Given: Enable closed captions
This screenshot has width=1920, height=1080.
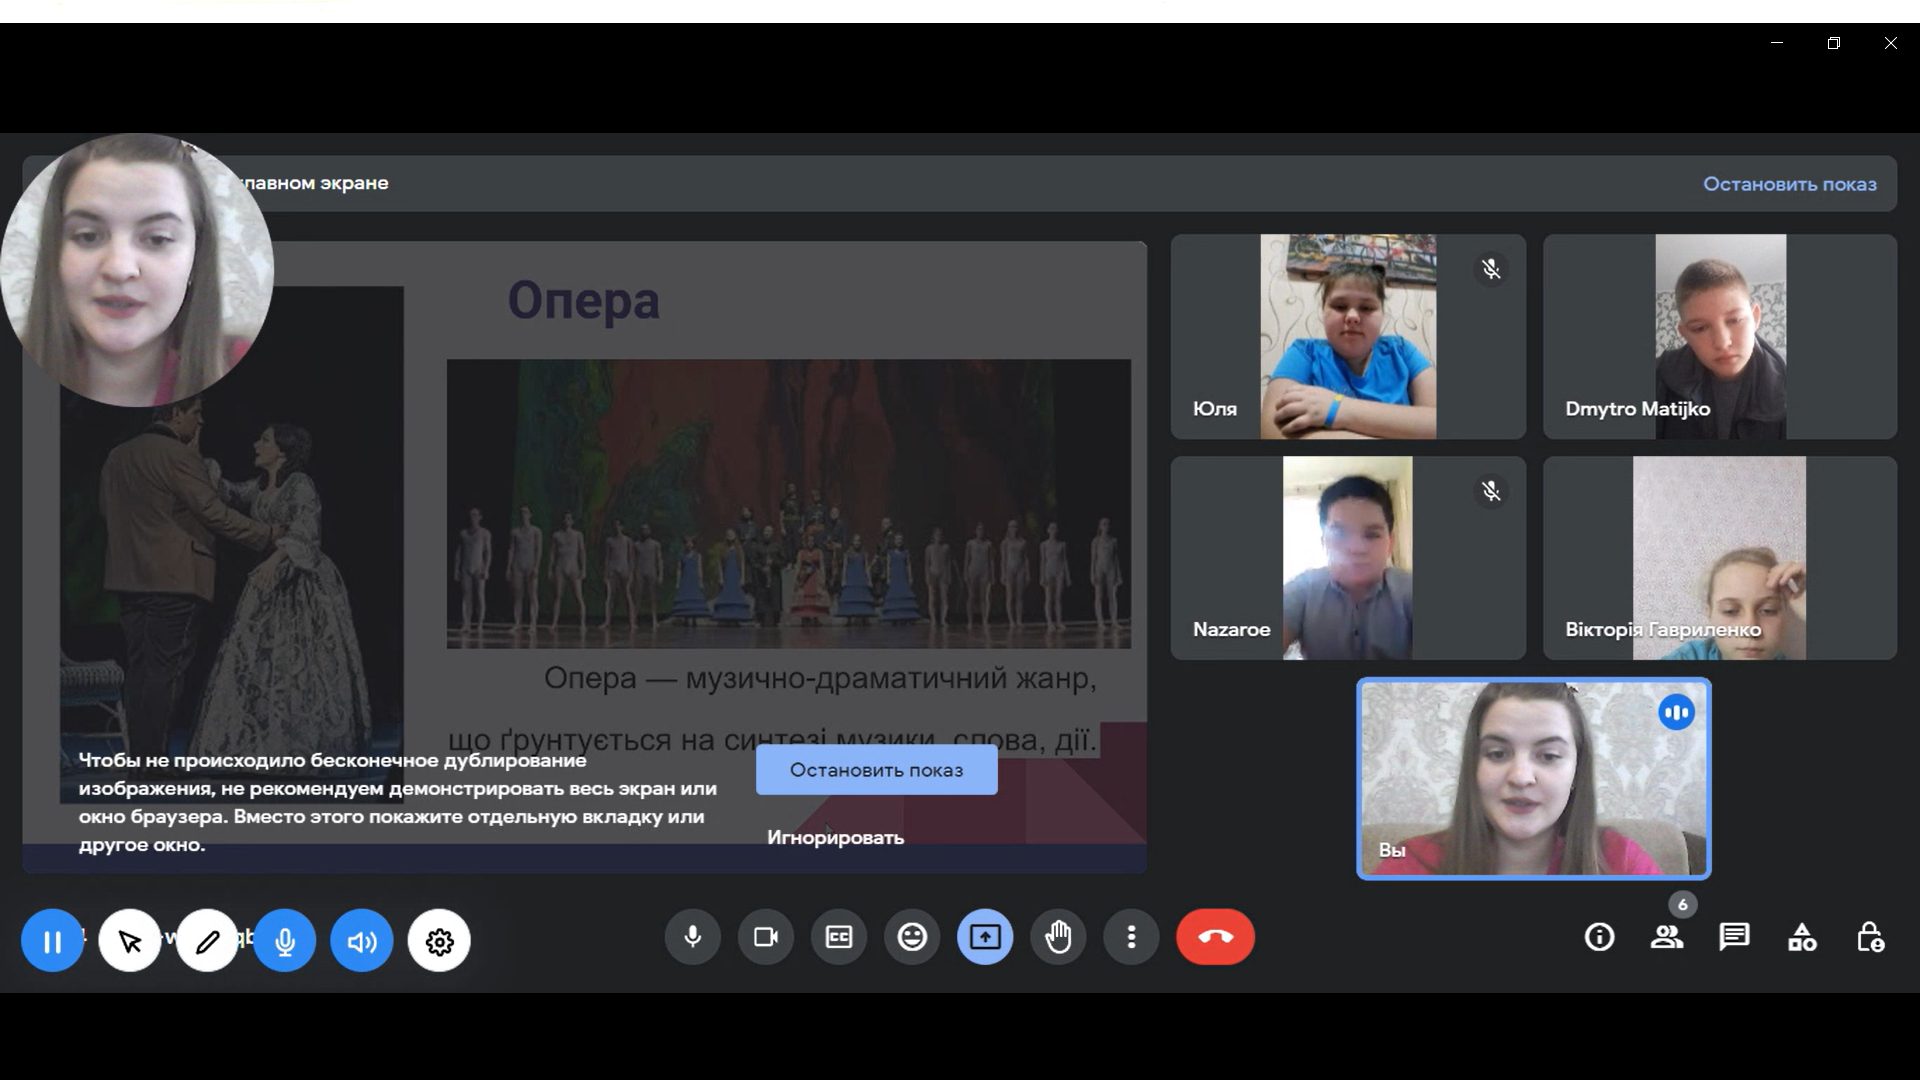Looking at the screenshot, I should click(838, 937).
